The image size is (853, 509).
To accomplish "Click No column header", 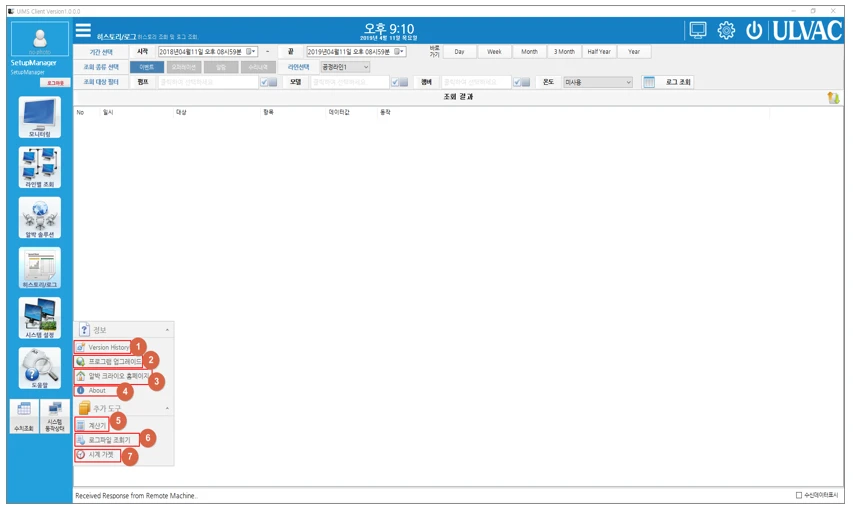I will pyautogui.click(x=80, y=112).
